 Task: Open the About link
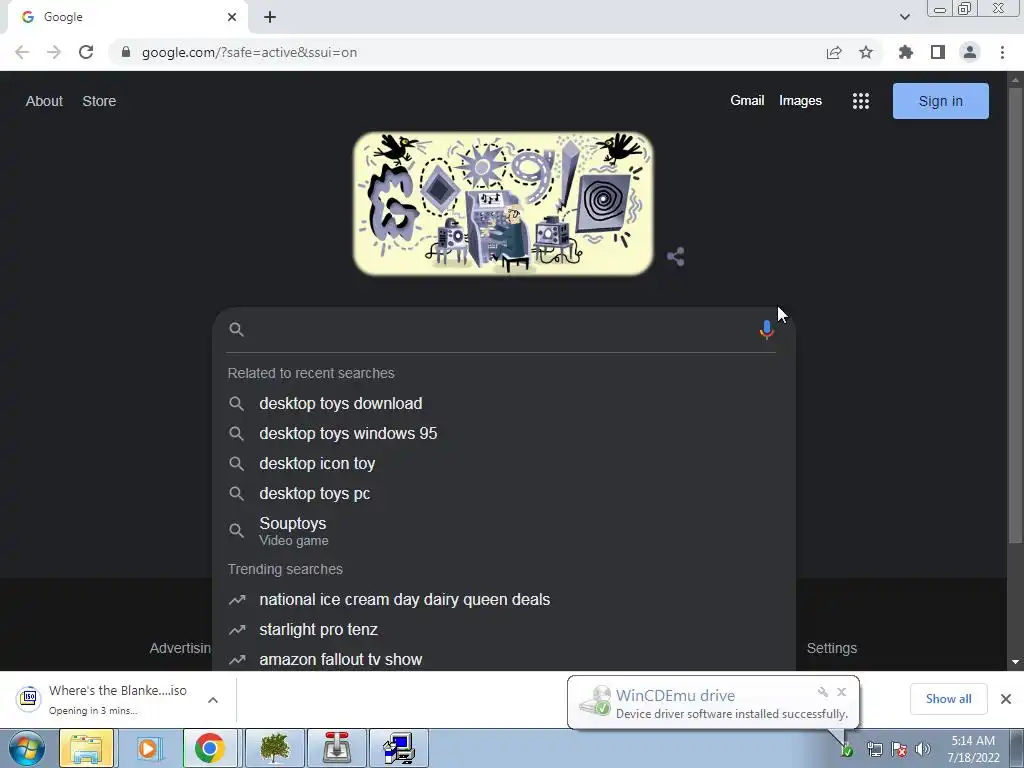(44, 101)
